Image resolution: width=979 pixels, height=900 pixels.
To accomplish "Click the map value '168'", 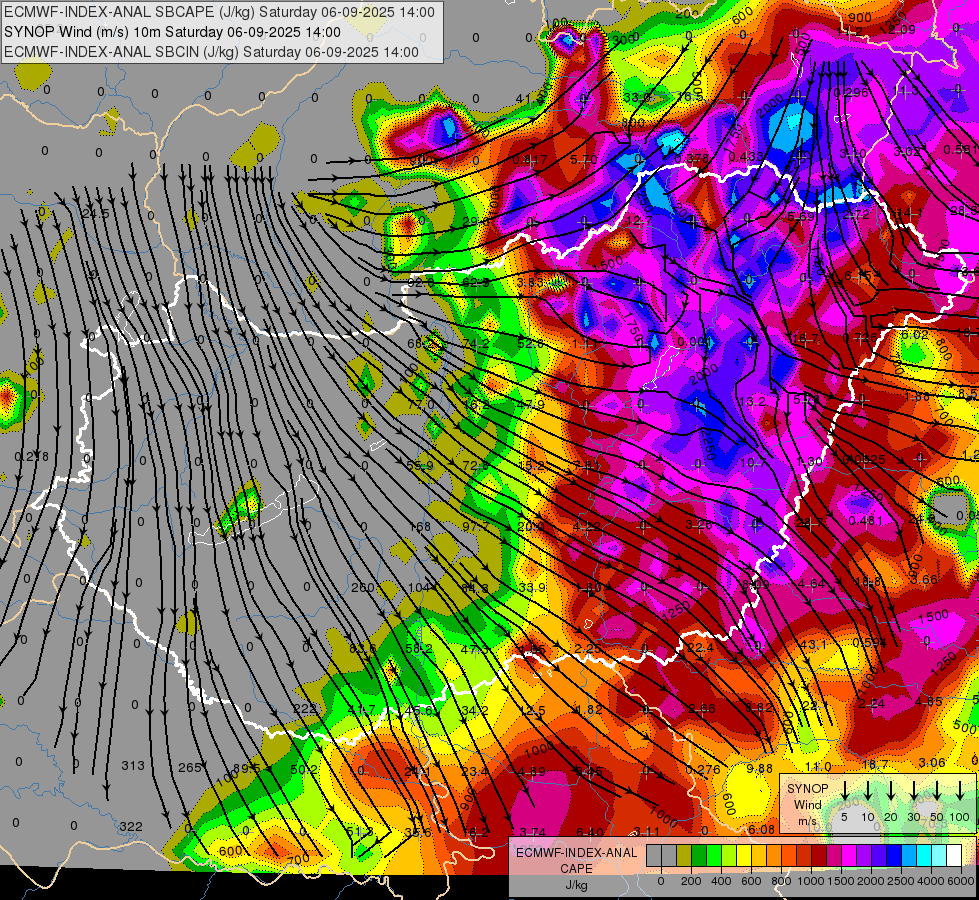I will coord(420,527).
